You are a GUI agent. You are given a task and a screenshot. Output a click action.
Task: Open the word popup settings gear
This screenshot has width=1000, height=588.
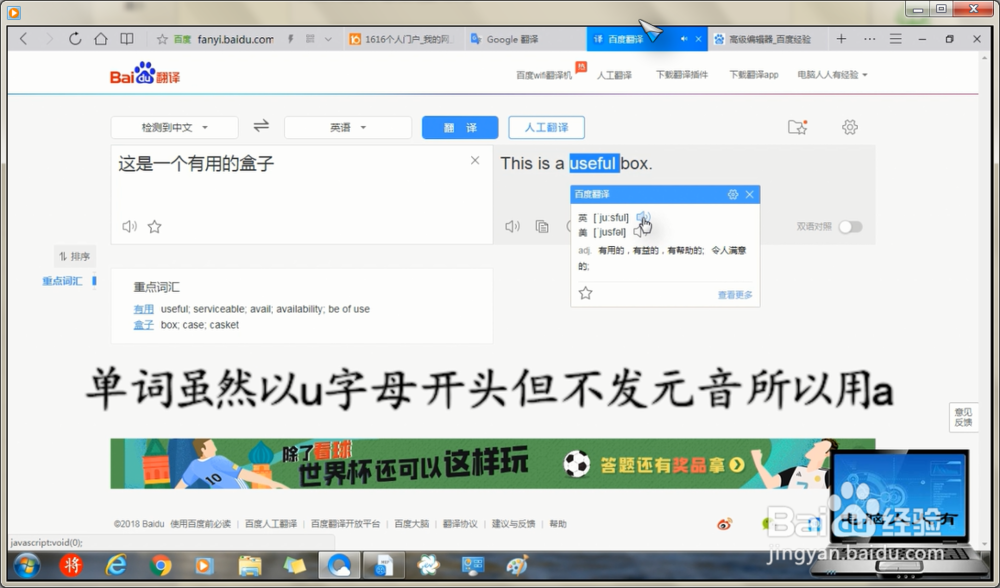point(733,194)
